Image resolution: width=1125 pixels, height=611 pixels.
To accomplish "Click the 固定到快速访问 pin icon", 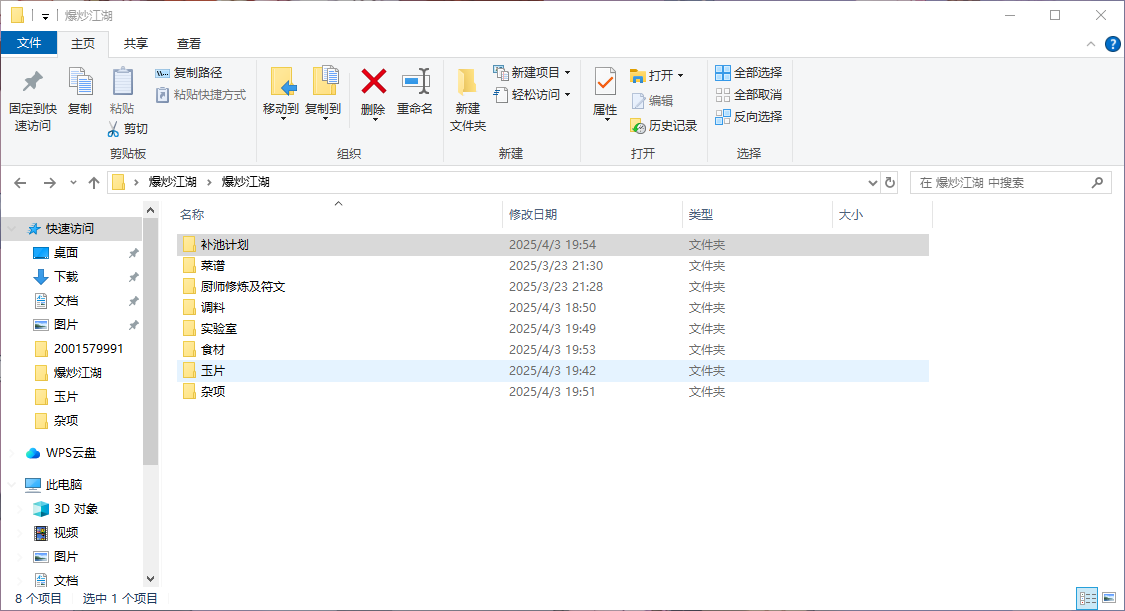I will (x=32, y=82).
